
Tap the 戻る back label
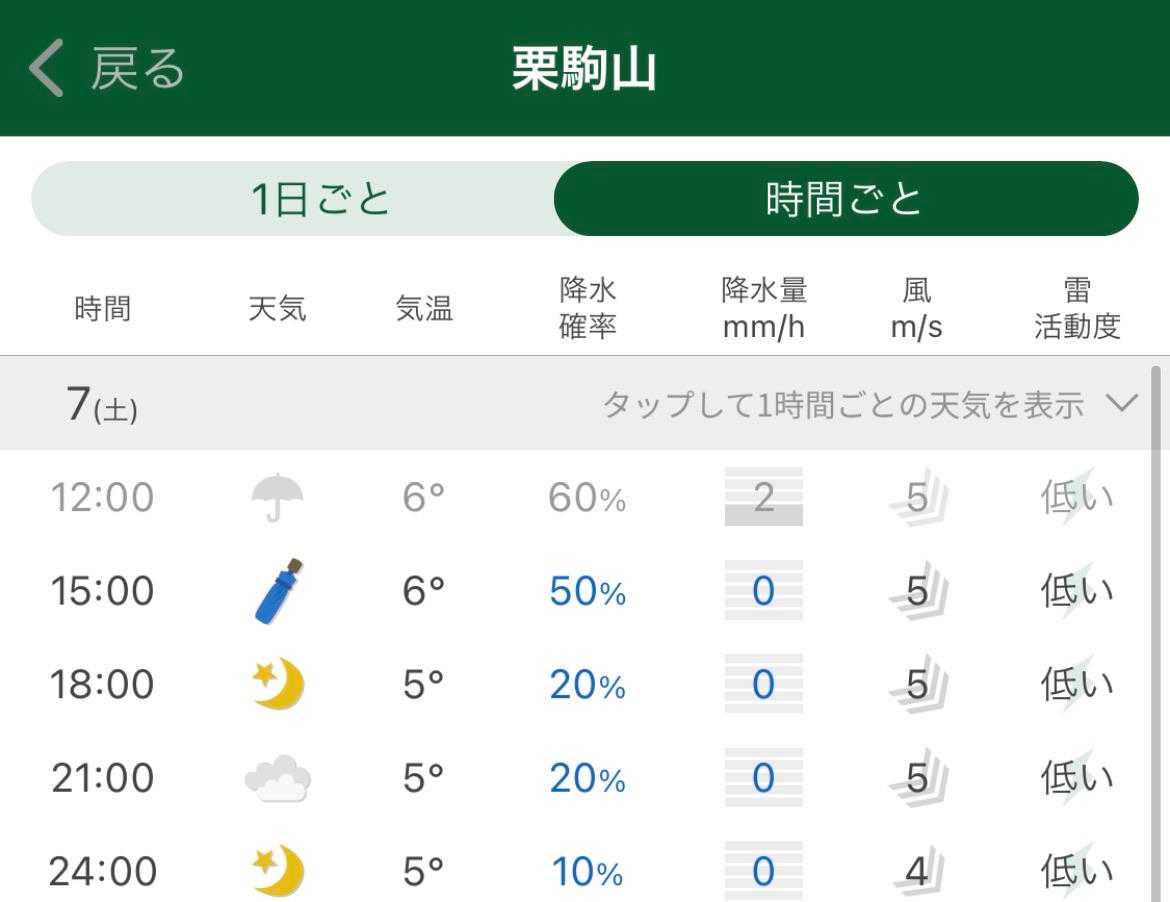(x=138, y=69)
